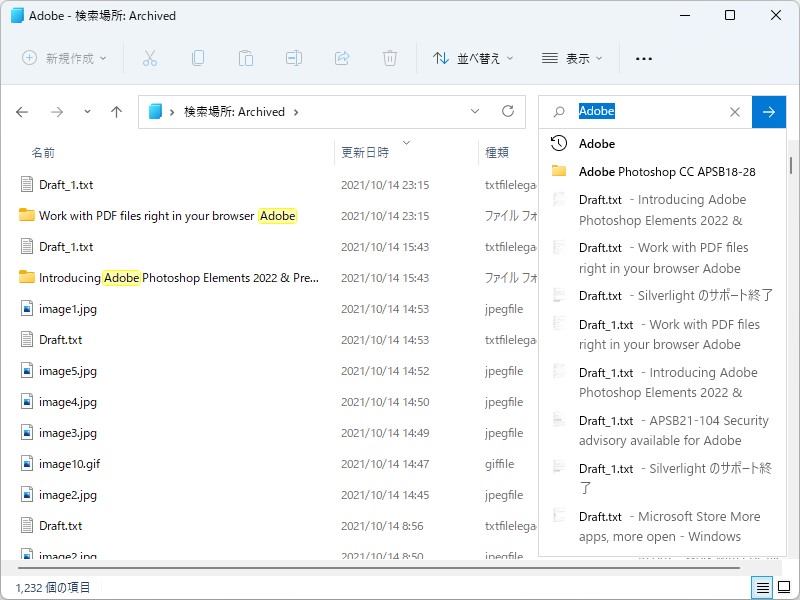Screen dimensions: 800x600
Task: Select Adobe Photoshop CC APSB18-28 folder suggestion
Action: [x=662, y=172]
